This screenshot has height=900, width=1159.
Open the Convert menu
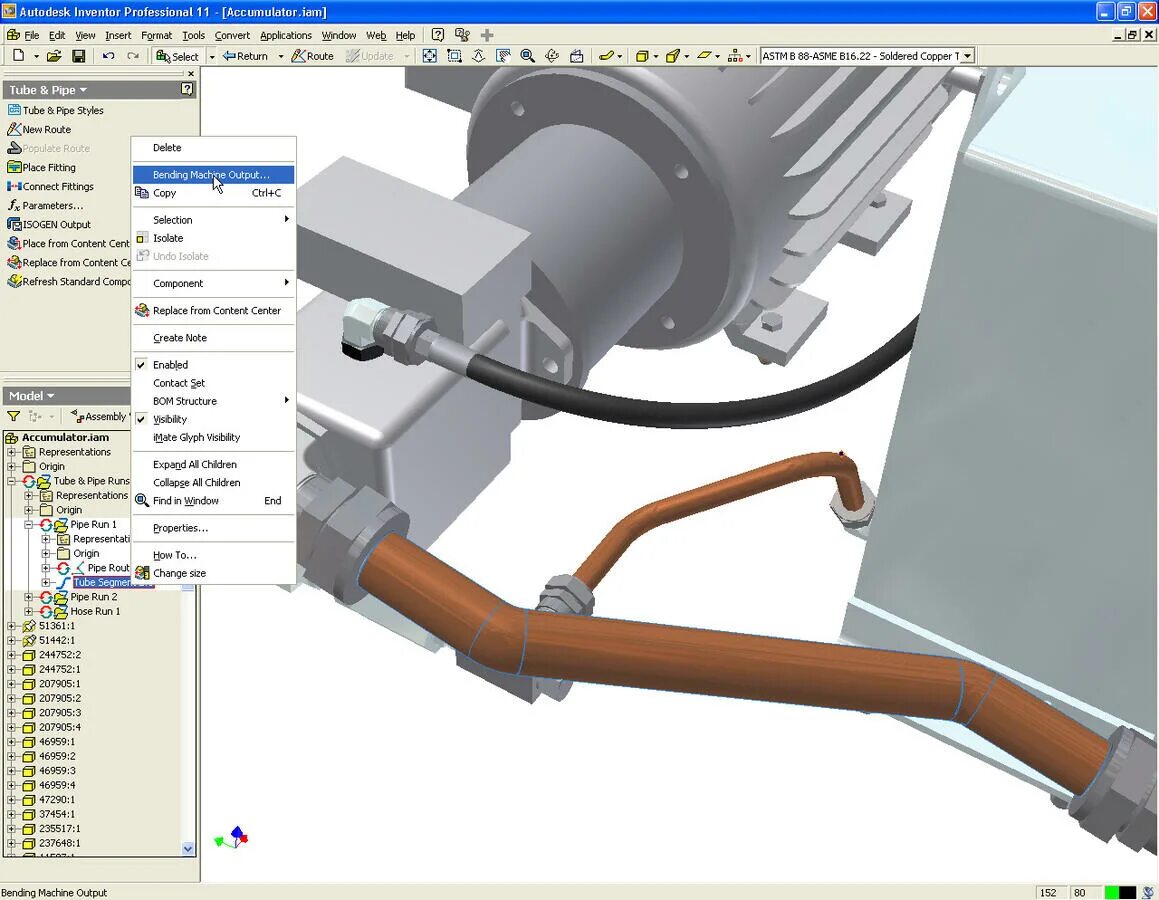[232, 35]
